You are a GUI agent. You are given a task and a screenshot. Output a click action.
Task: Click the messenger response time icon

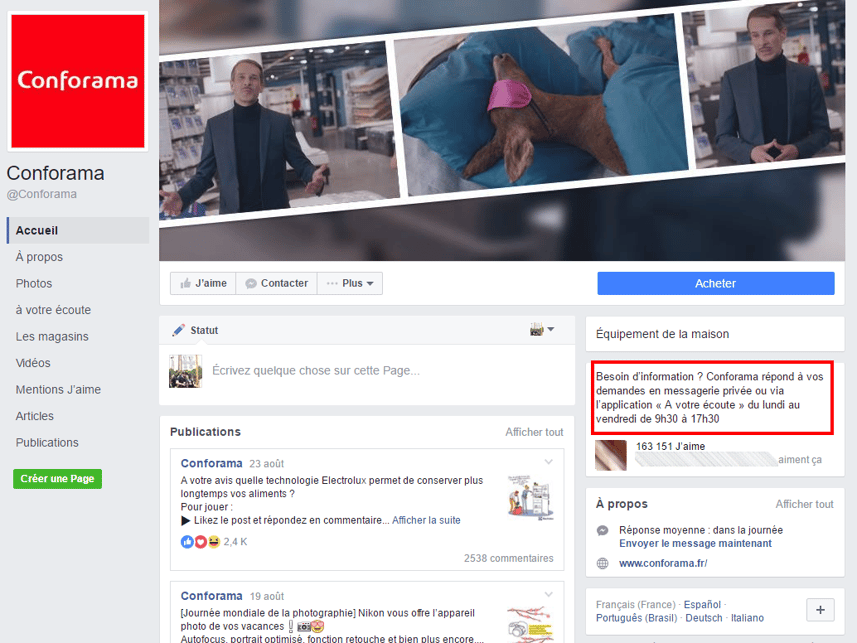click(602, 530)
